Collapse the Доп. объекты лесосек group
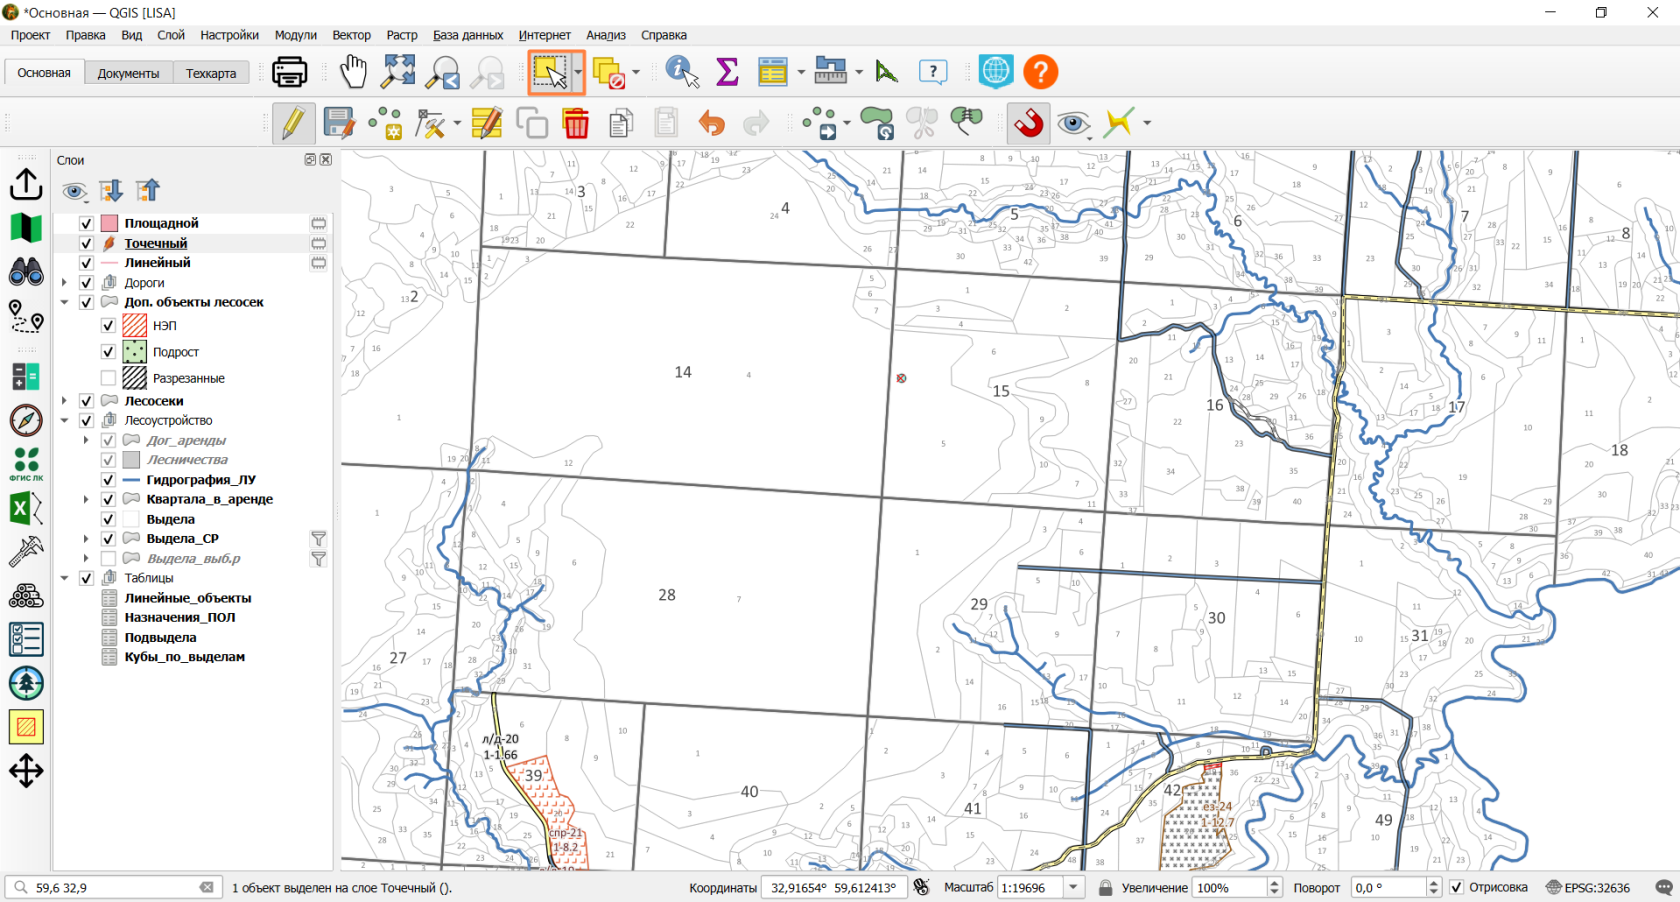Image resolution: width=1680 pixels, height=902 pixels. coord(65,302)
